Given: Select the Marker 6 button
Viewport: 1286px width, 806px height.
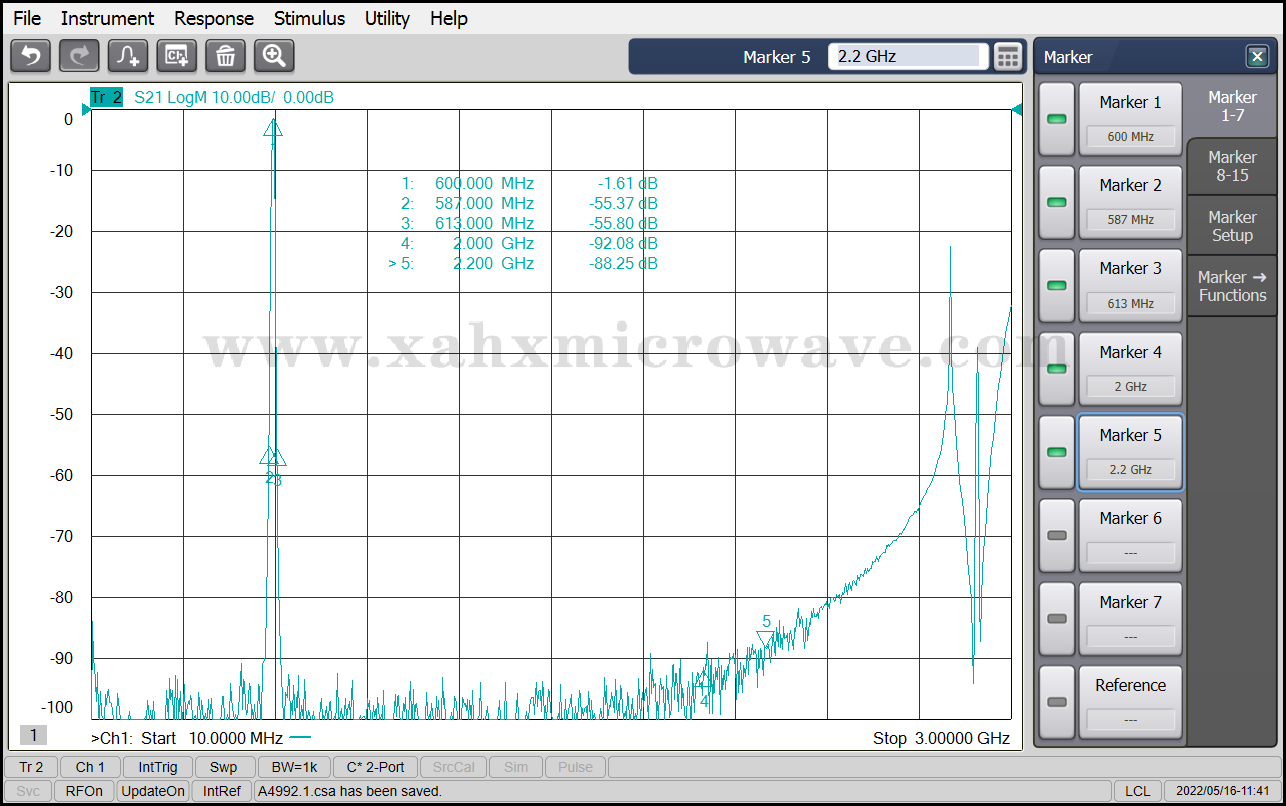Looking at the screenshot, I should coord(1130,535).
